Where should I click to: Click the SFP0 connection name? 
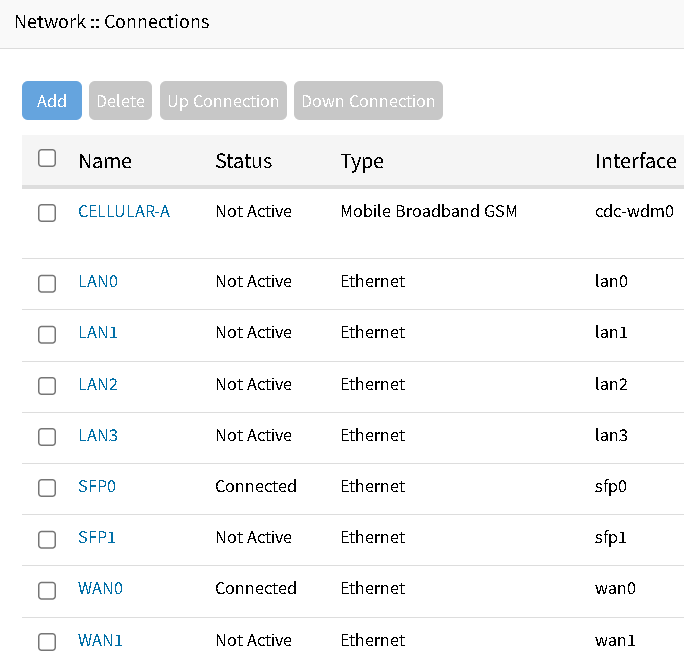(97, 486)
